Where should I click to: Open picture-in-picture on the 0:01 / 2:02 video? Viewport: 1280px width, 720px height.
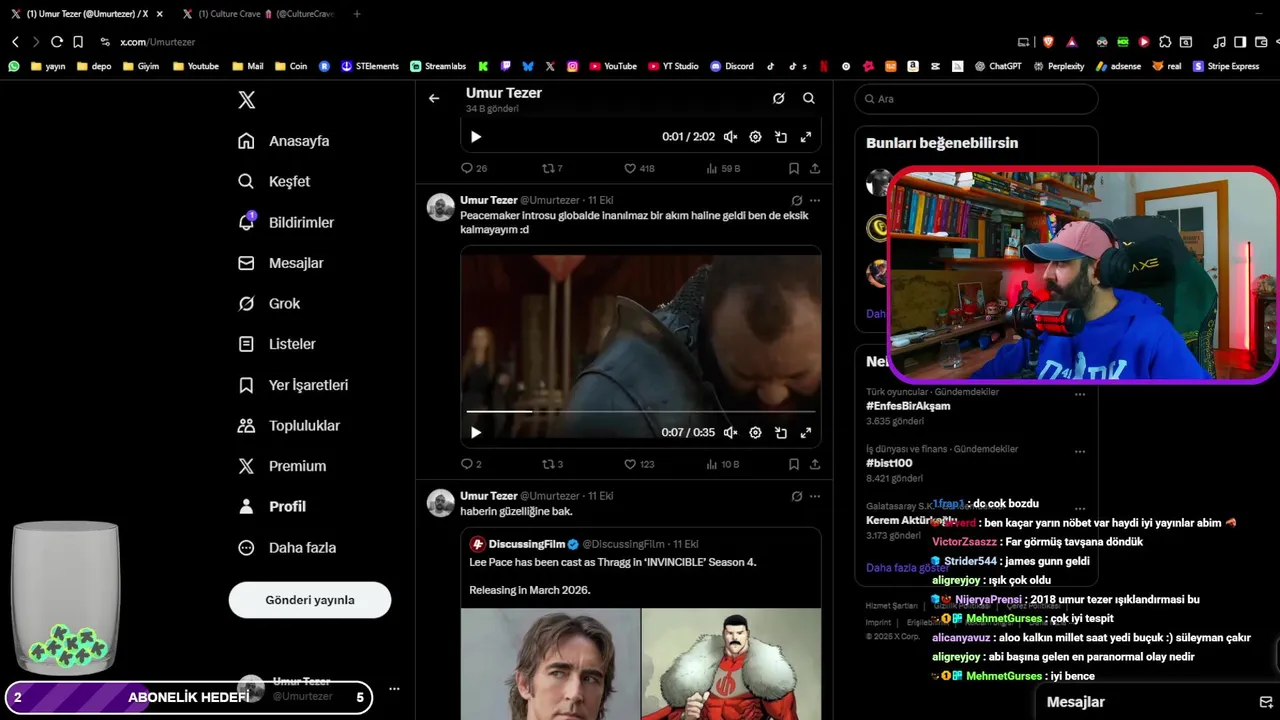(780, 137)
